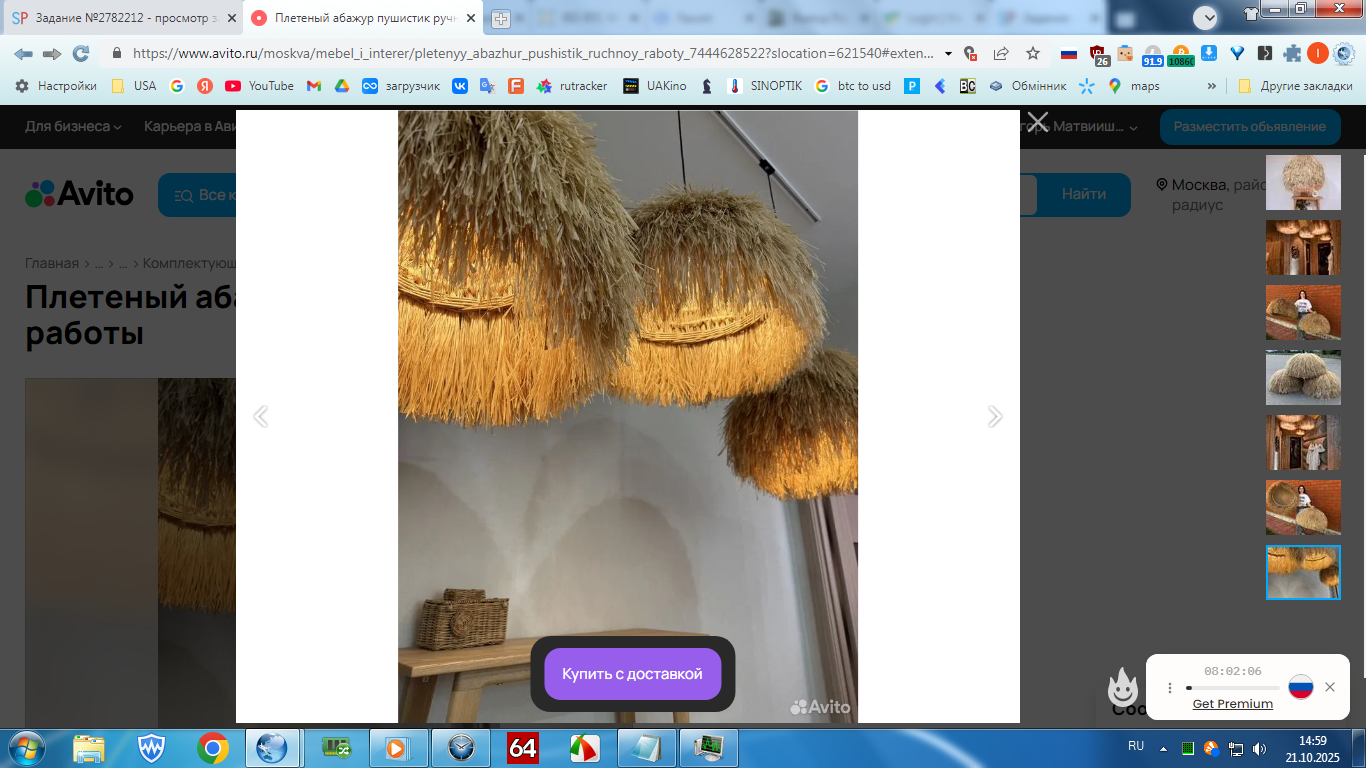Open the "btc to usd" bookmark
1366x768 pixels.
pos(853,86)
